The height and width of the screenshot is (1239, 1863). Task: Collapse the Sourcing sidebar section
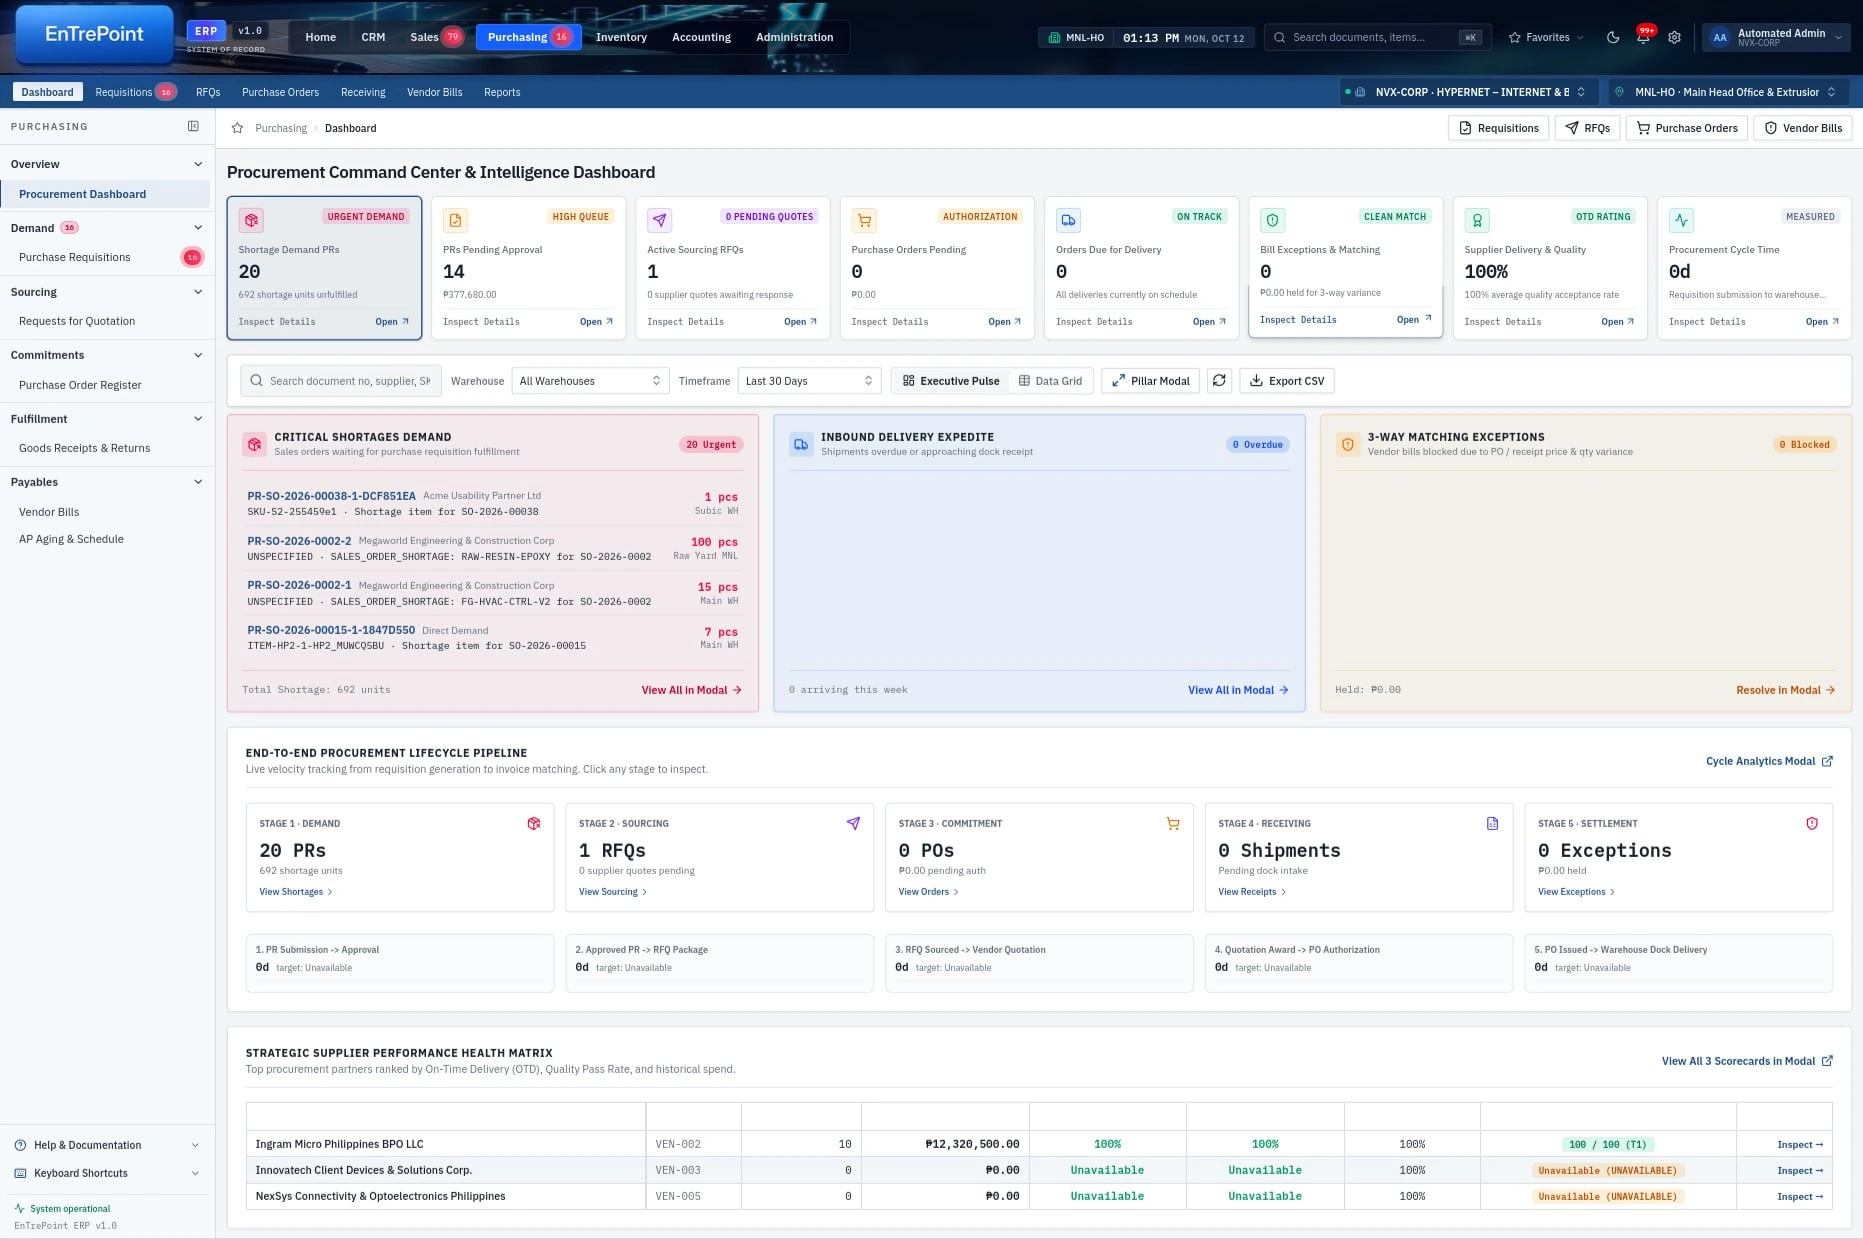click(105, 292)
